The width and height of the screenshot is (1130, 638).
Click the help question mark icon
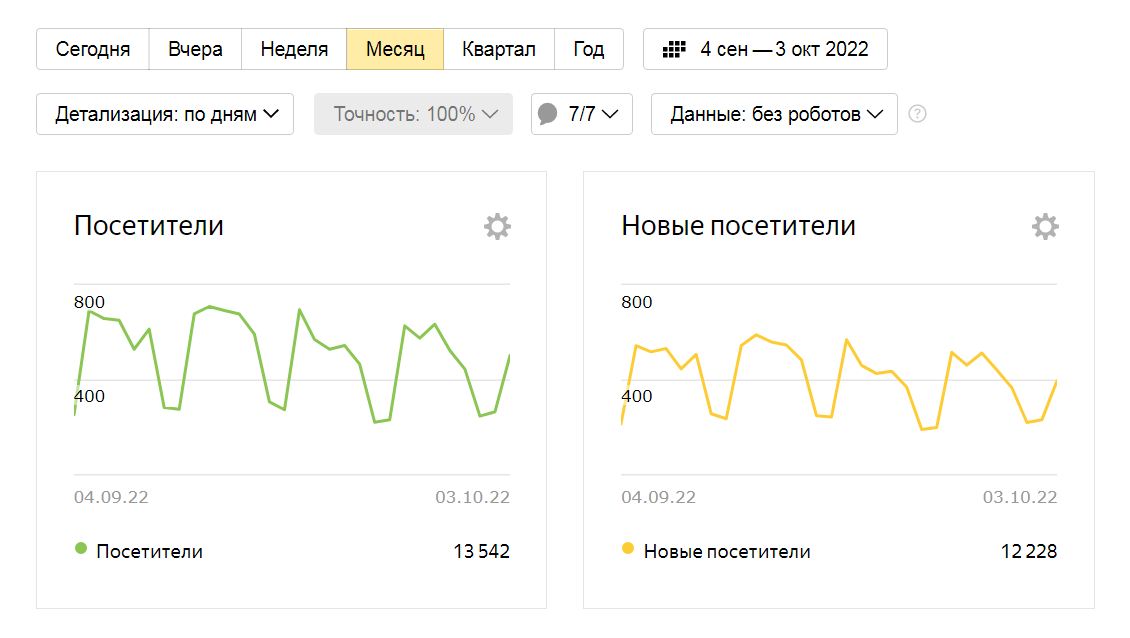[917, 114]
